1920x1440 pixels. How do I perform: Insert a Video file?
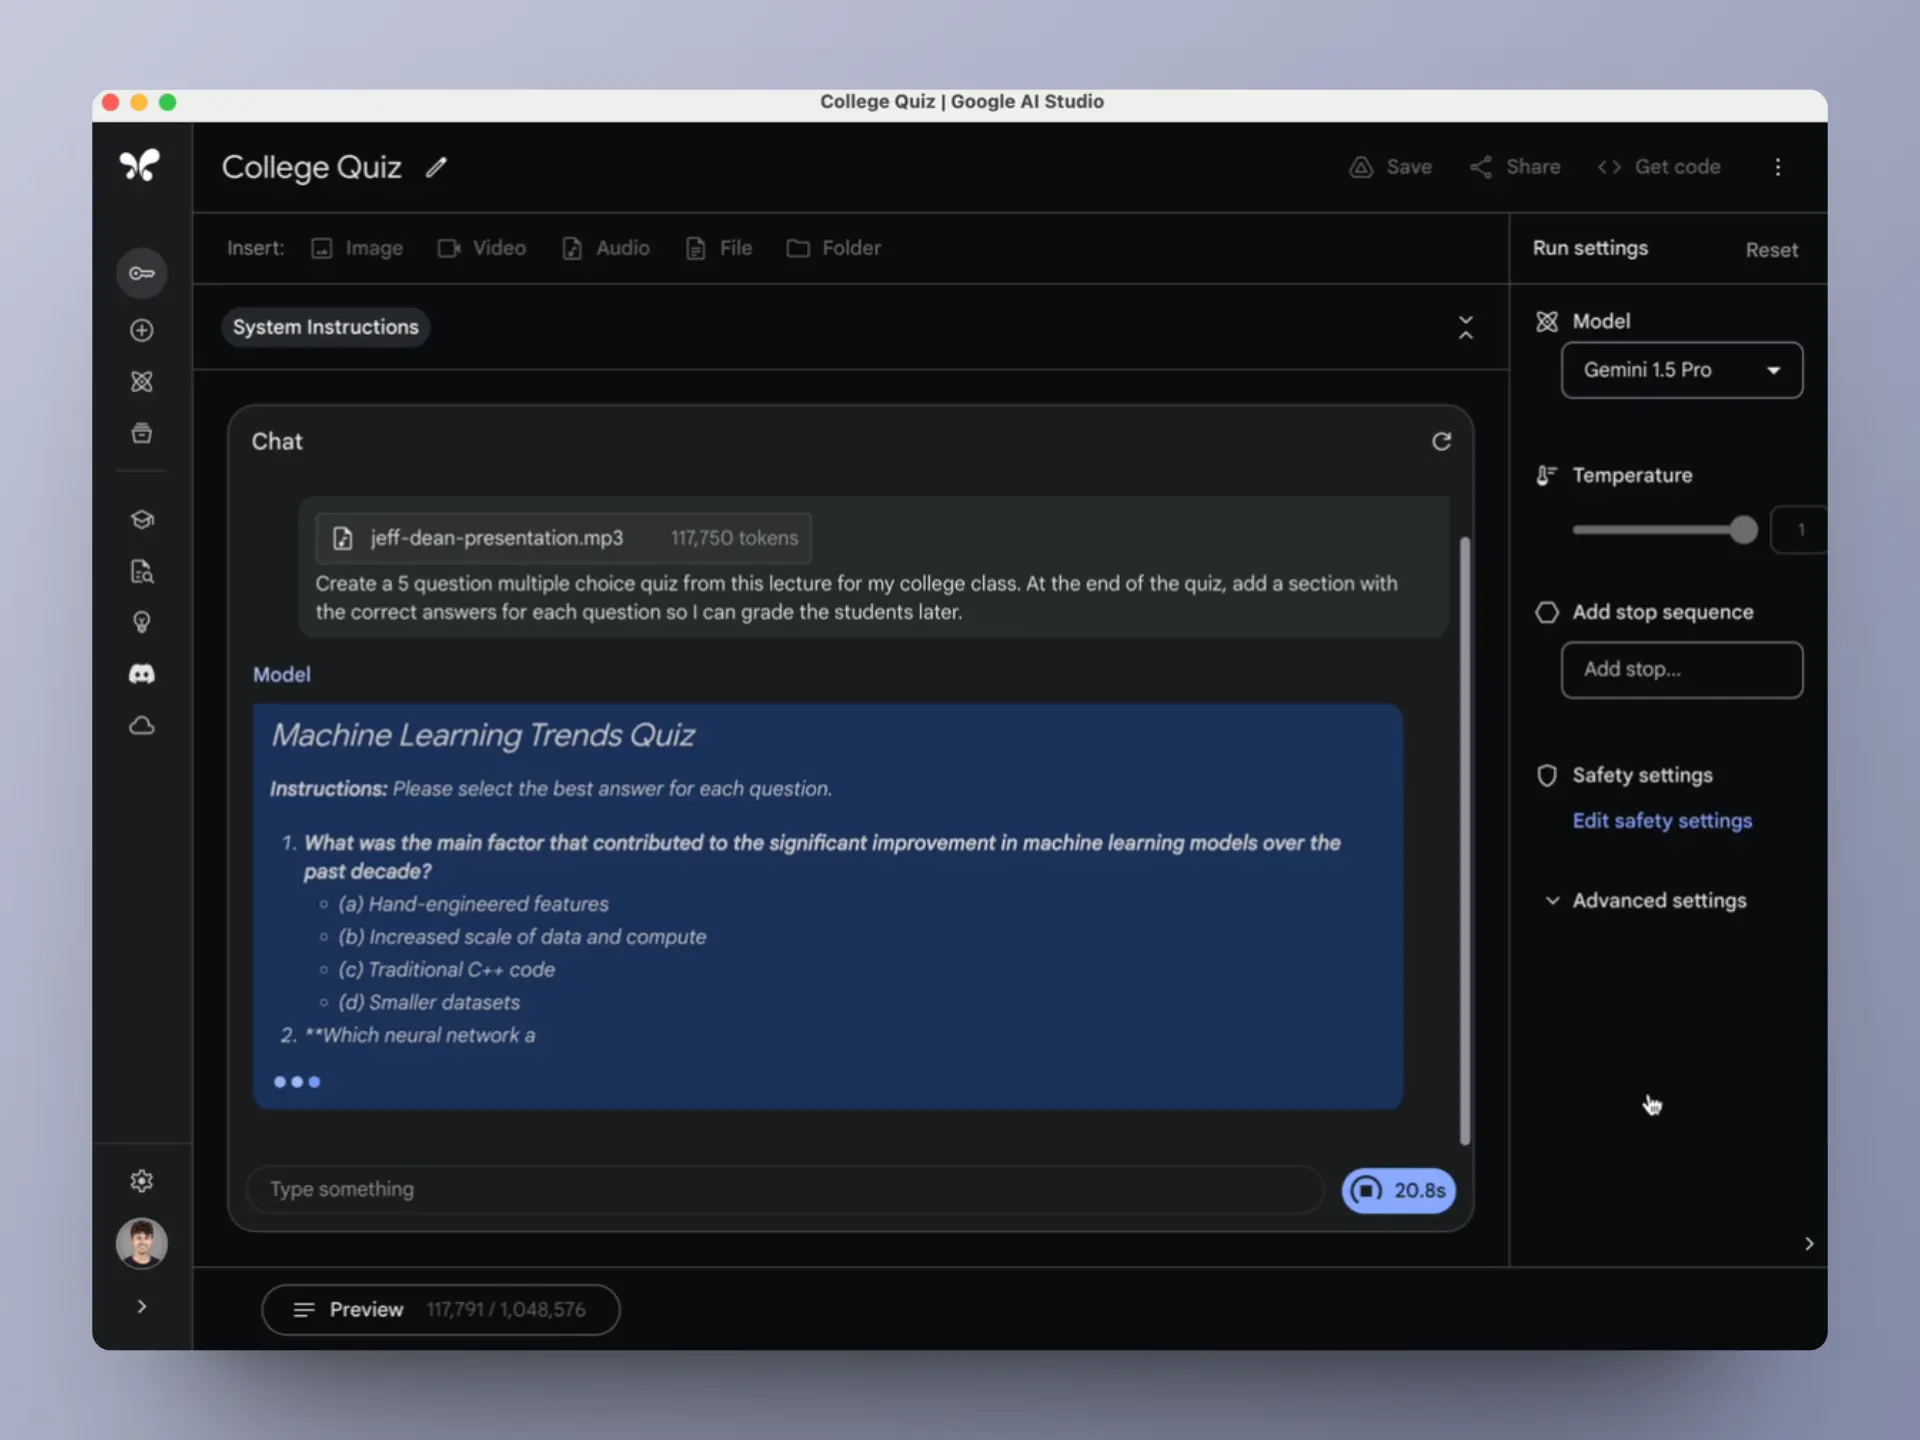point(482,248)
